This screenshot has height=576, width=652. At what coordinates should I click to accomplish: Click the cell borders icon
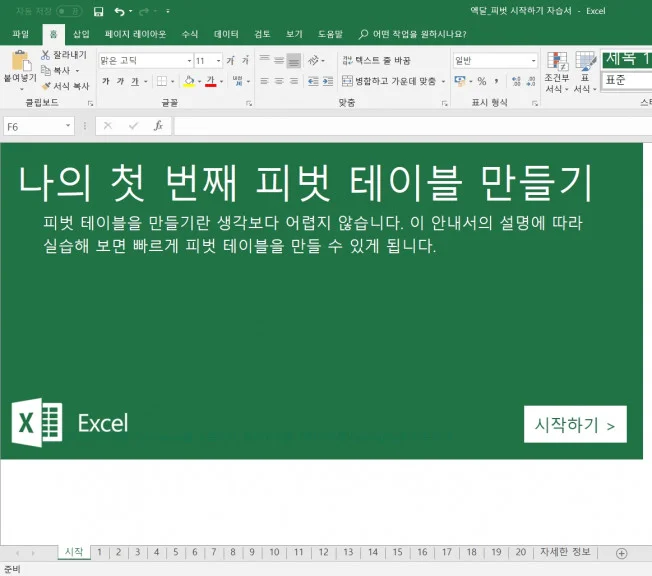pos(161,81)
